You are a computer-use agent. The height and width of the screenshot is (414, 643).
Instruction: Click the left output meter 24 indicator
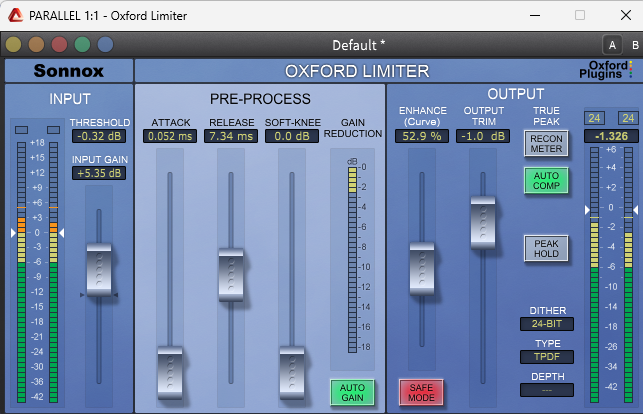point(594,118)
